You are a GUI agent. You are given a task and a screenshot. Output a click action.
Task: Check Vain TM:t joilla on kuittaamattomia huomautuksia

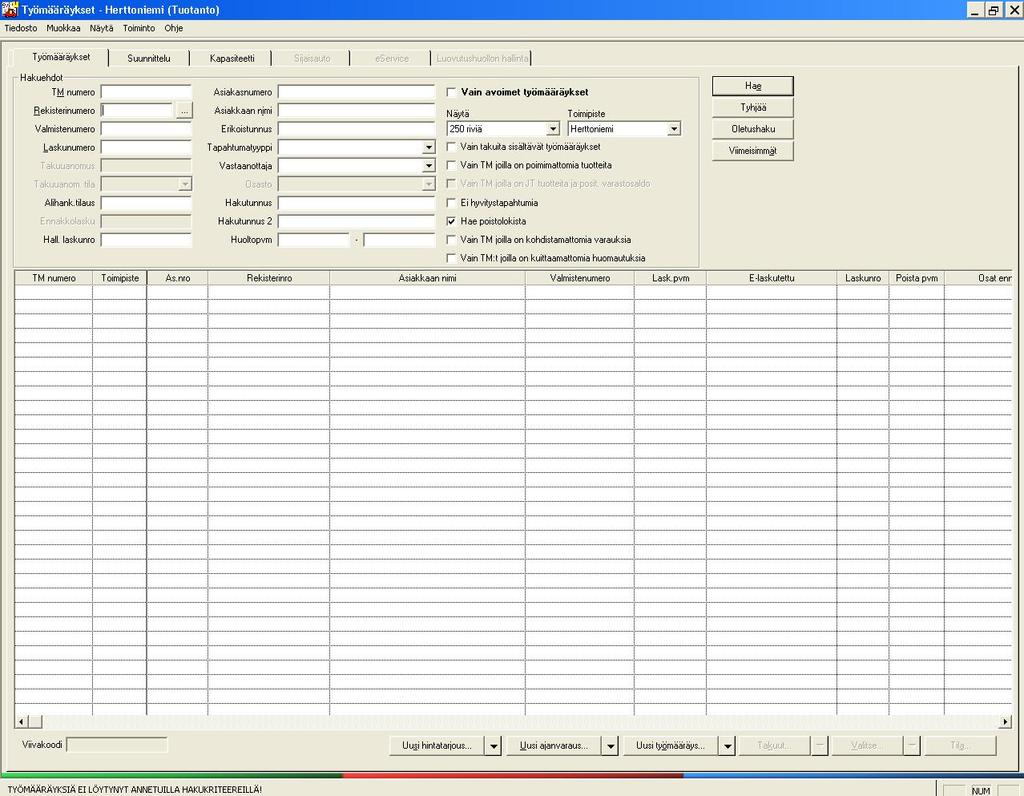click(451, 258)
